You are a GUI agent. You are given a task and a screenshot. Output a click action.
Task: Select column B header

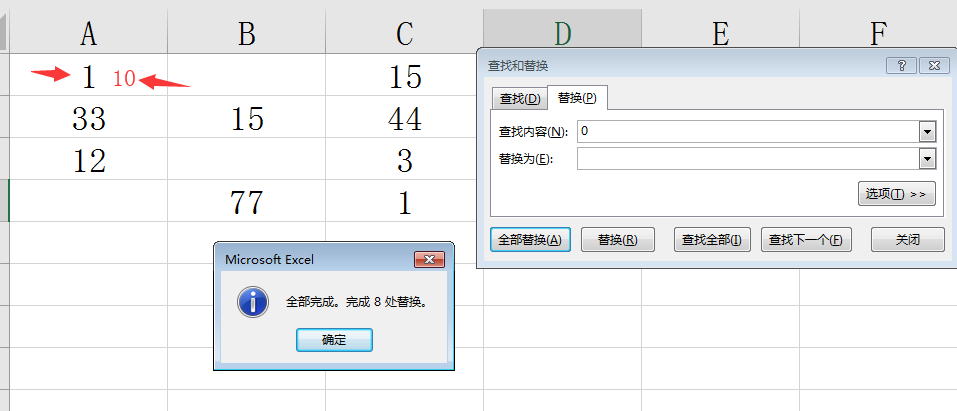pyautogui.click(x=246, y=34)
